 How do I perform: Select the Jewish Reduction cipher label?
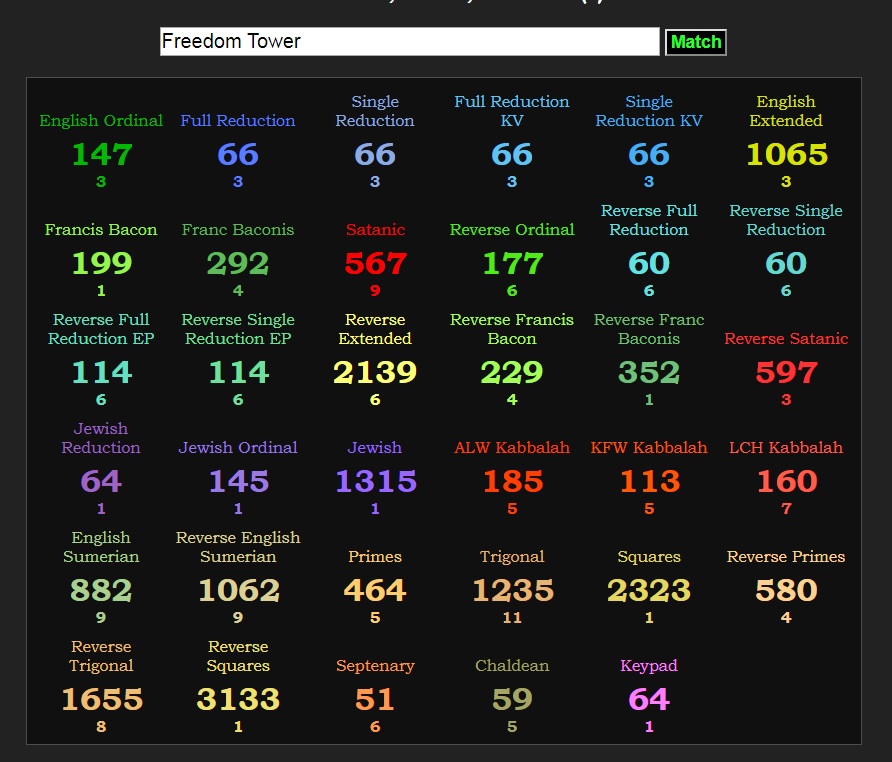click(101, 438)
